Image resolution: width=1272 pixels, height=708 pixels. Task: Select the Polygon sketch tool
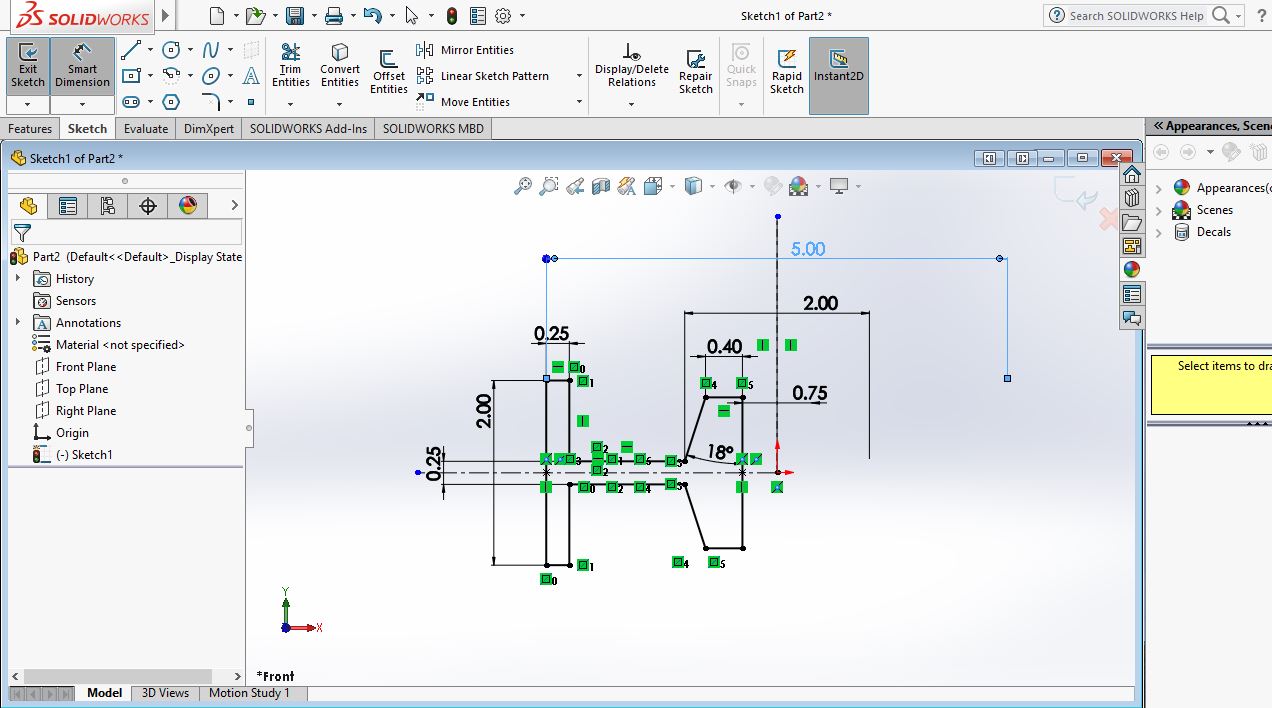172,102
